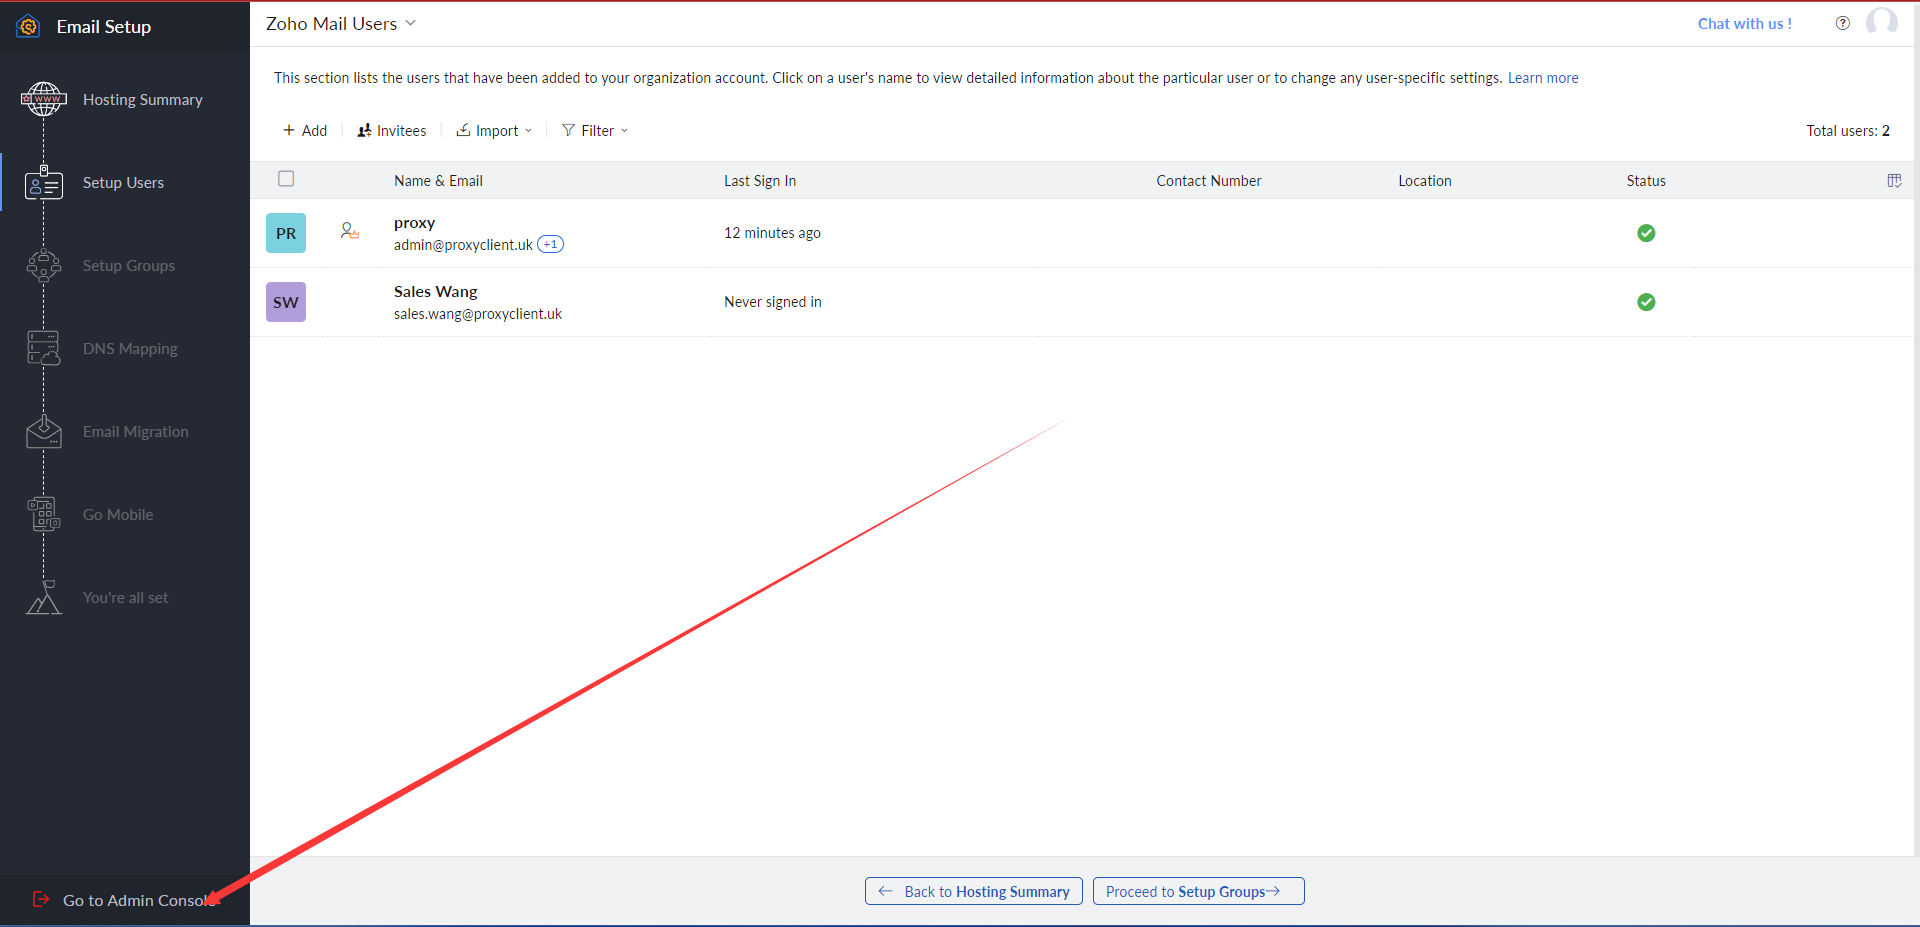Go to the Setup Groups step
Screen dimensions: 1920x927
pyautogui.click(x=128, y=266)
